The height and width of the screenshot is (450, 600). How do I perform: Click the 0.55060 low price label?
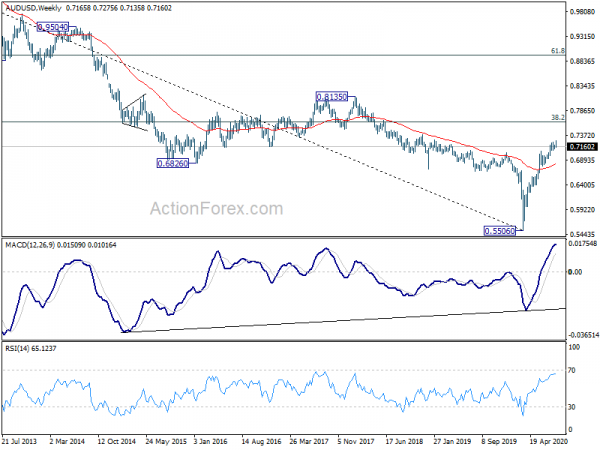coord(500,231)
